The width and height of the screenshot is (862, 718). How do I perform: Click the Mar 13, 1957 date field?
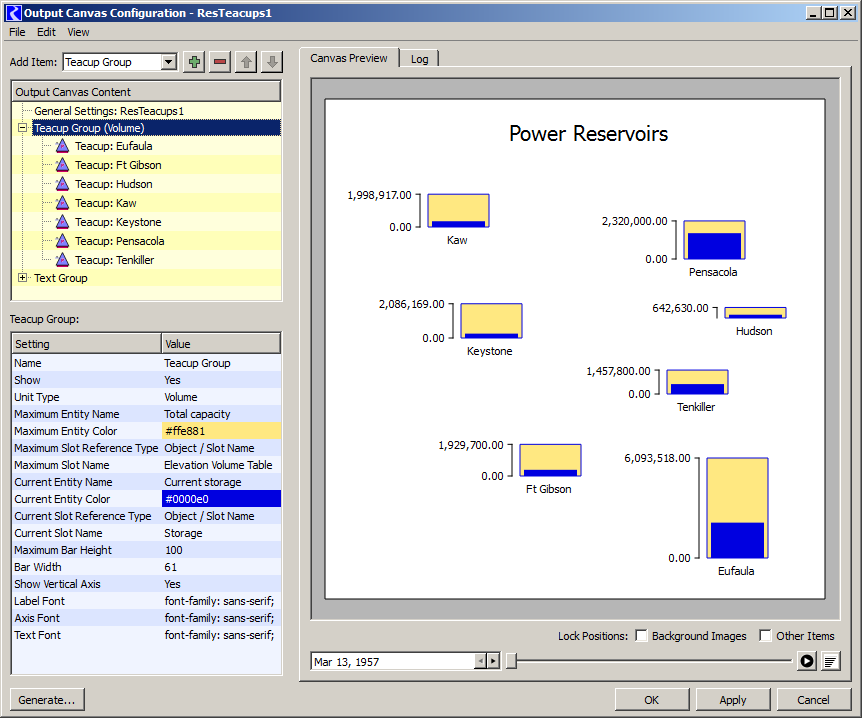coord(393,661)
